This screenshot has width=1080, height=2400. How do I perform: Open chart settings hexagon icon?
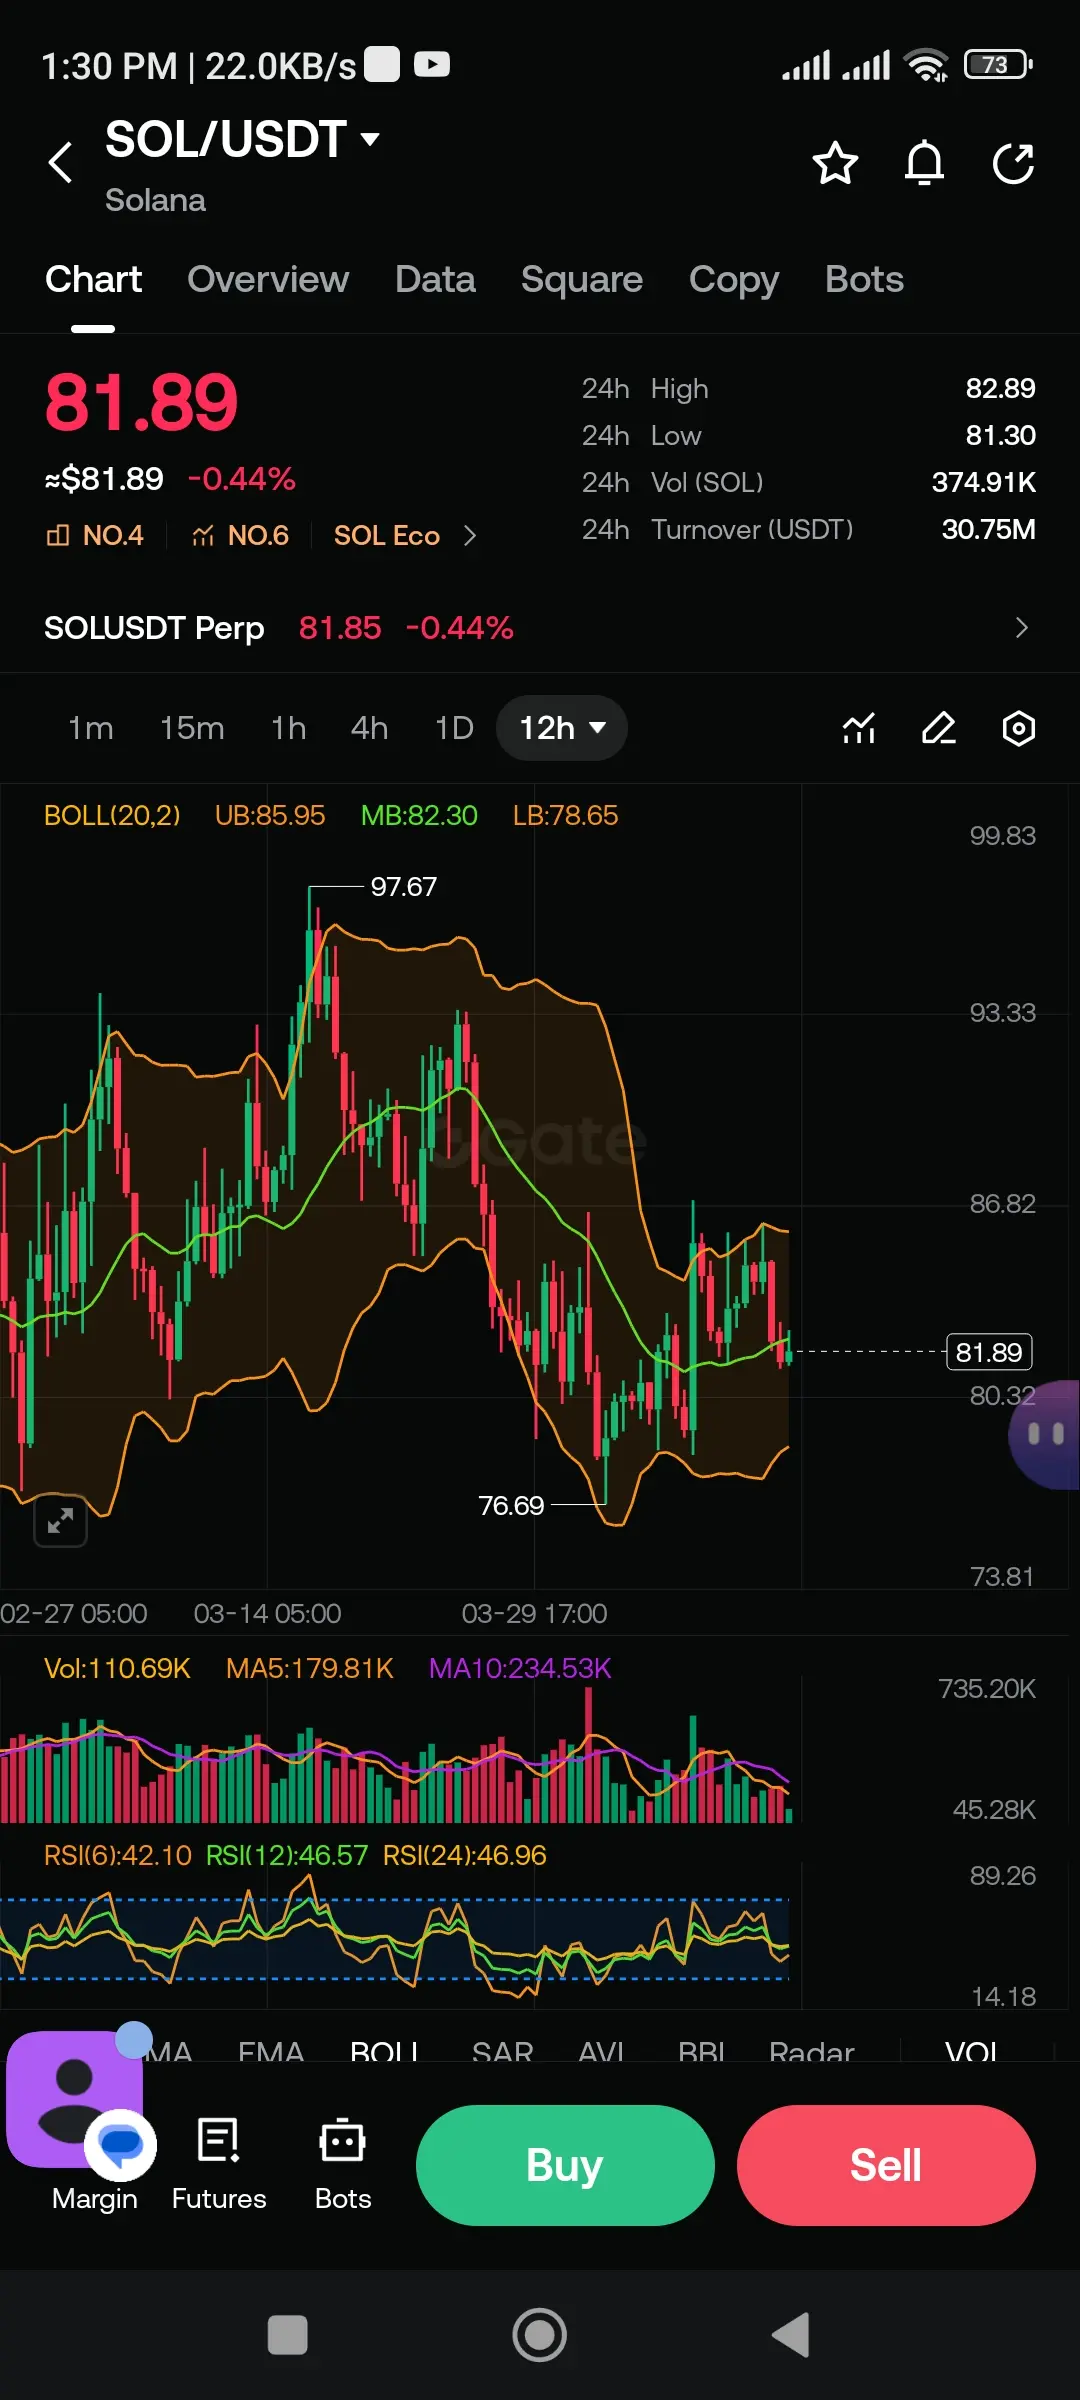(x=1018, y=728)
